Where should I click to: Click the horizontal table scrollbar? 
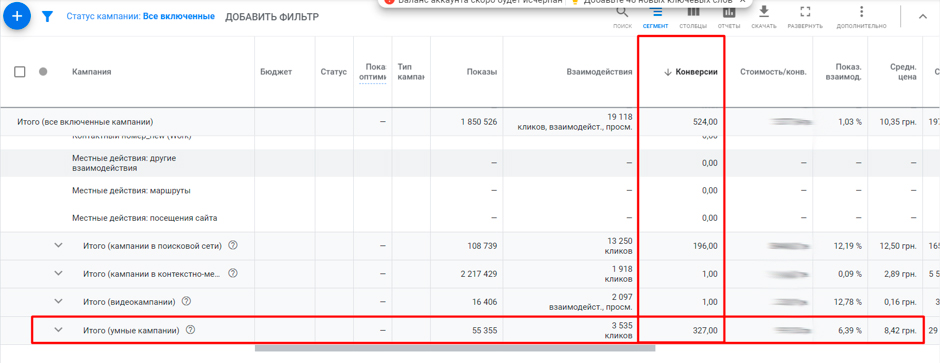(455, 347)
